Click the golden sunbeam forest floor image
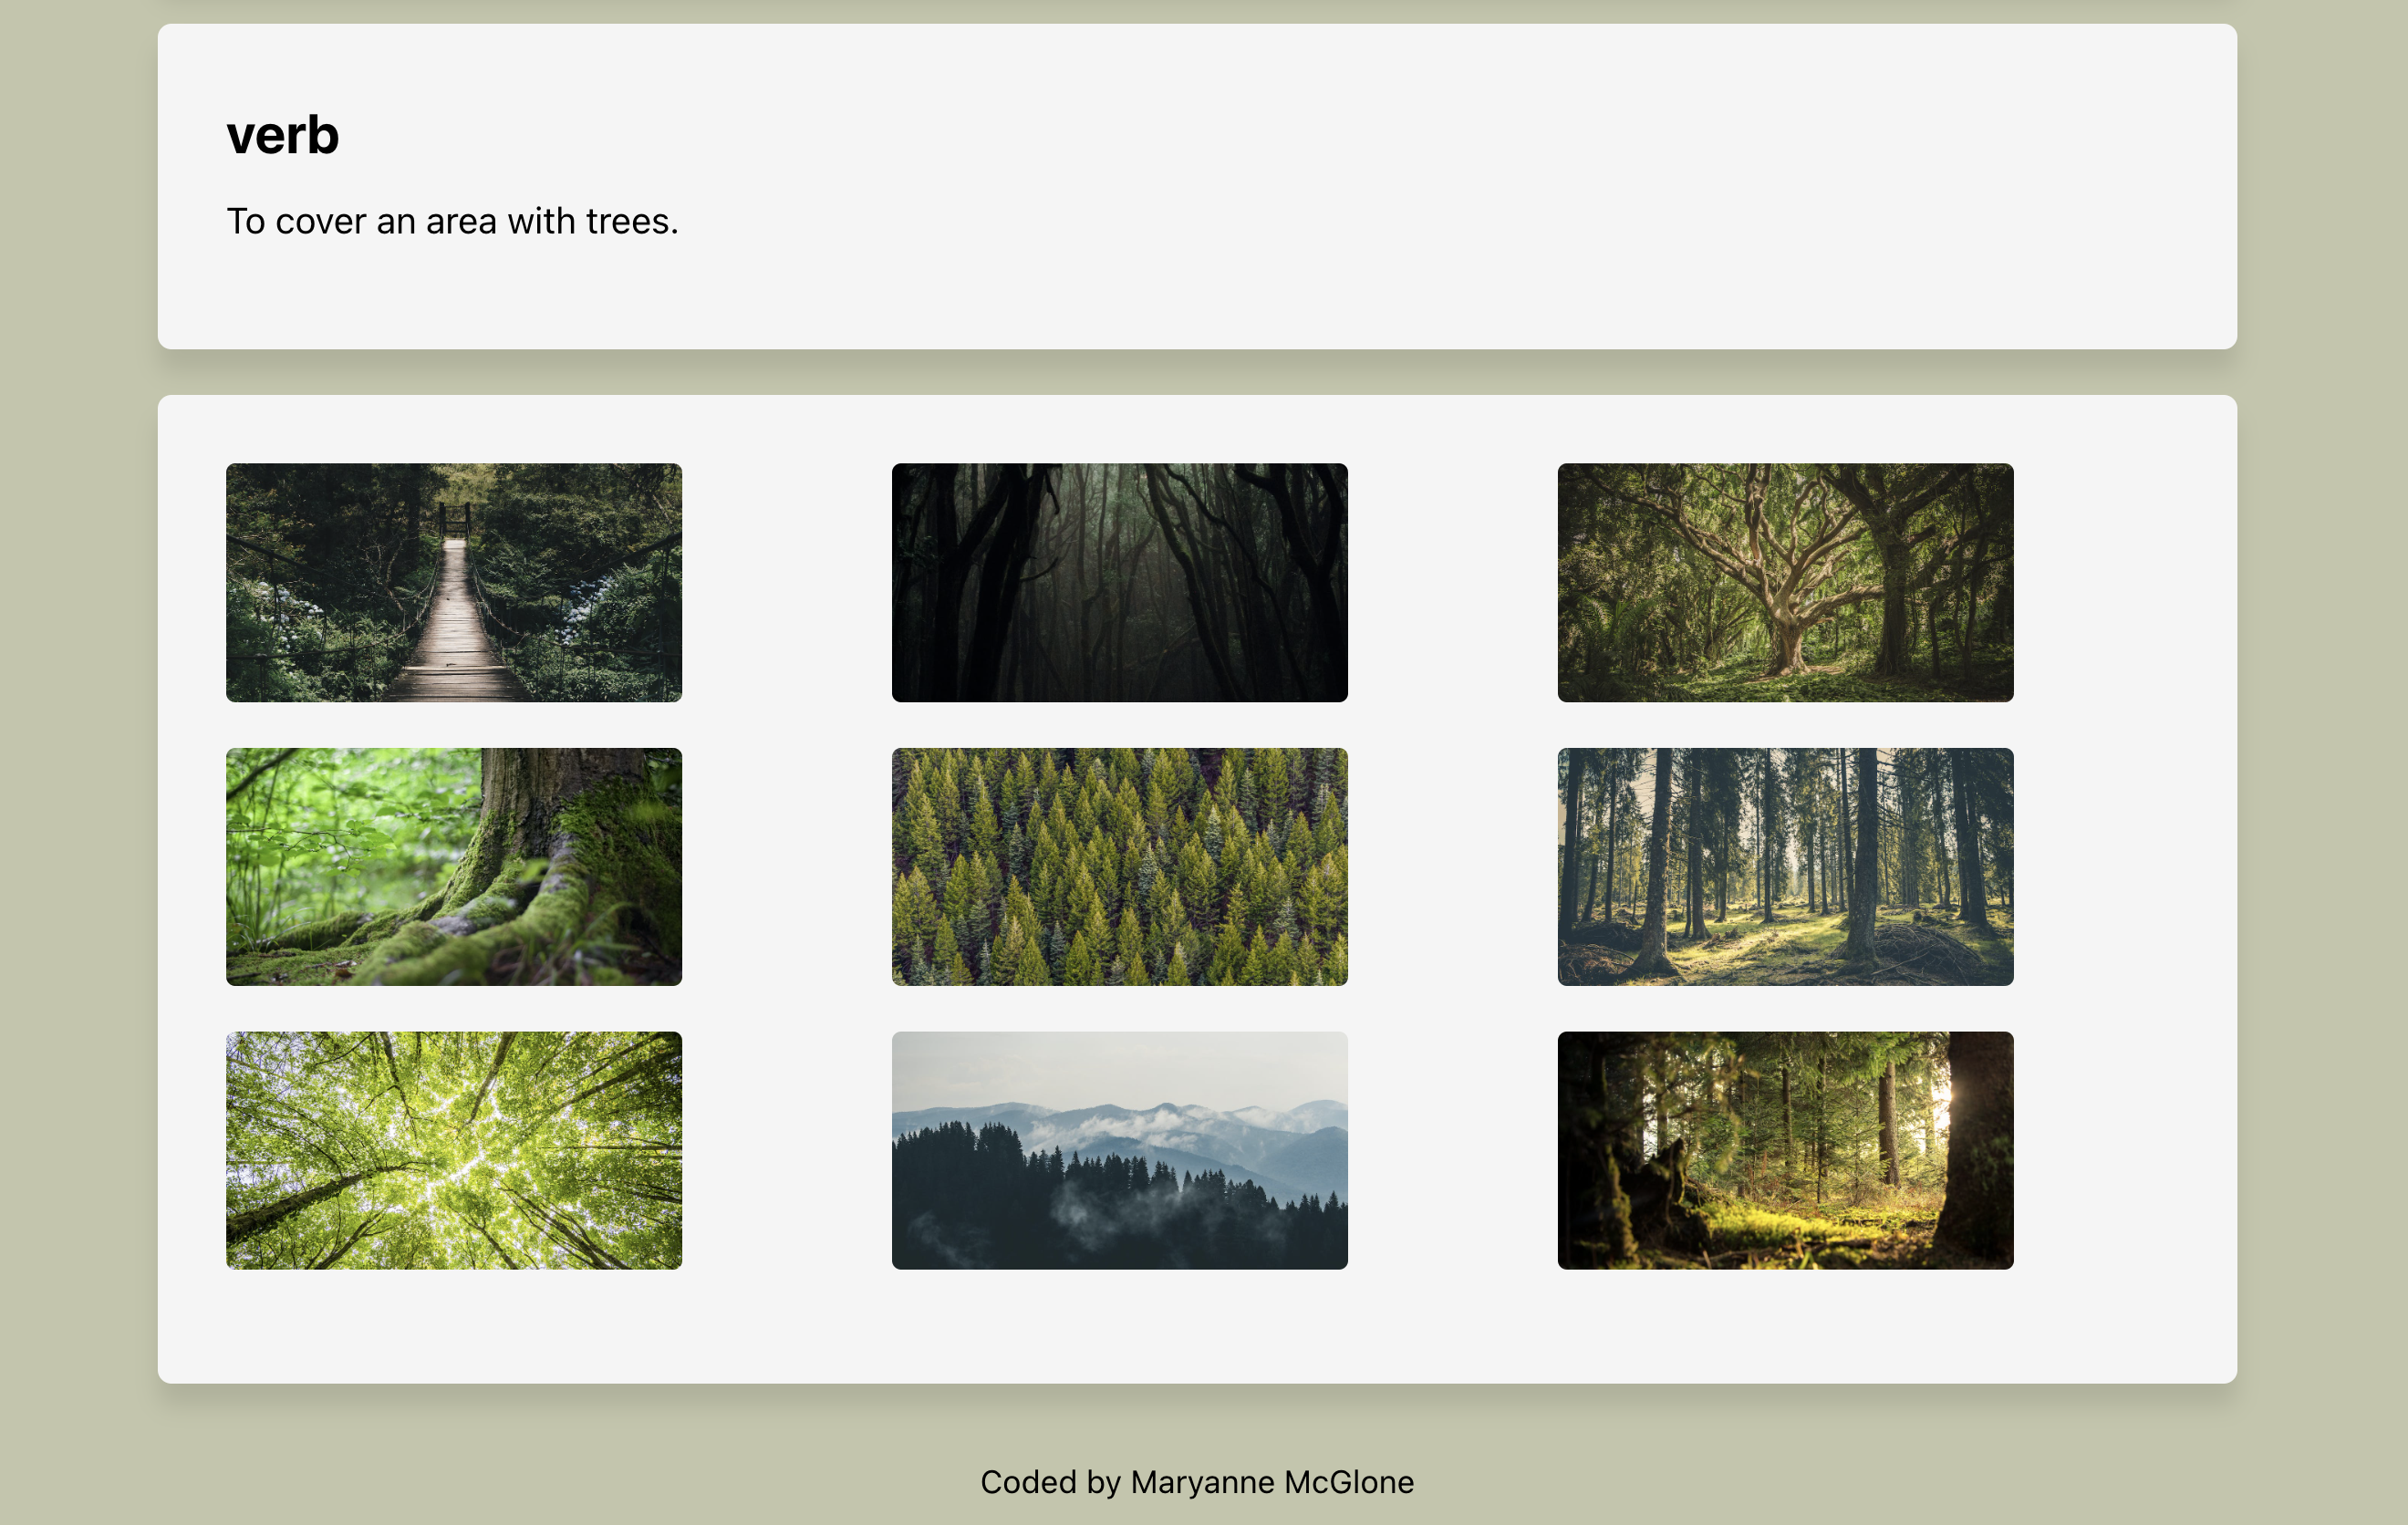 click(x=1783, y=1149)
